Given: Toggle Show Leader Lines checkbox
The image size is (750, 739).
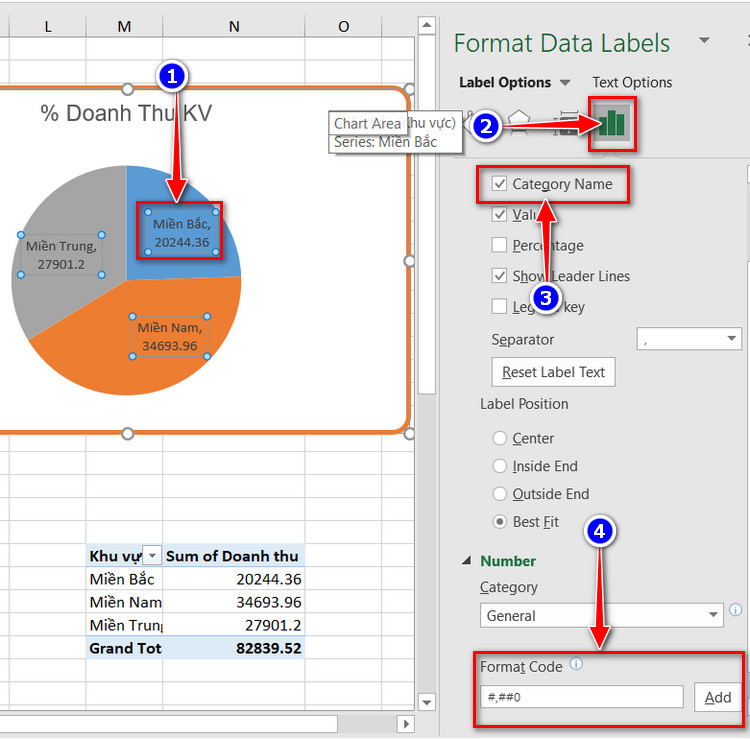Looking at the screenshot, I should (499, 276).
